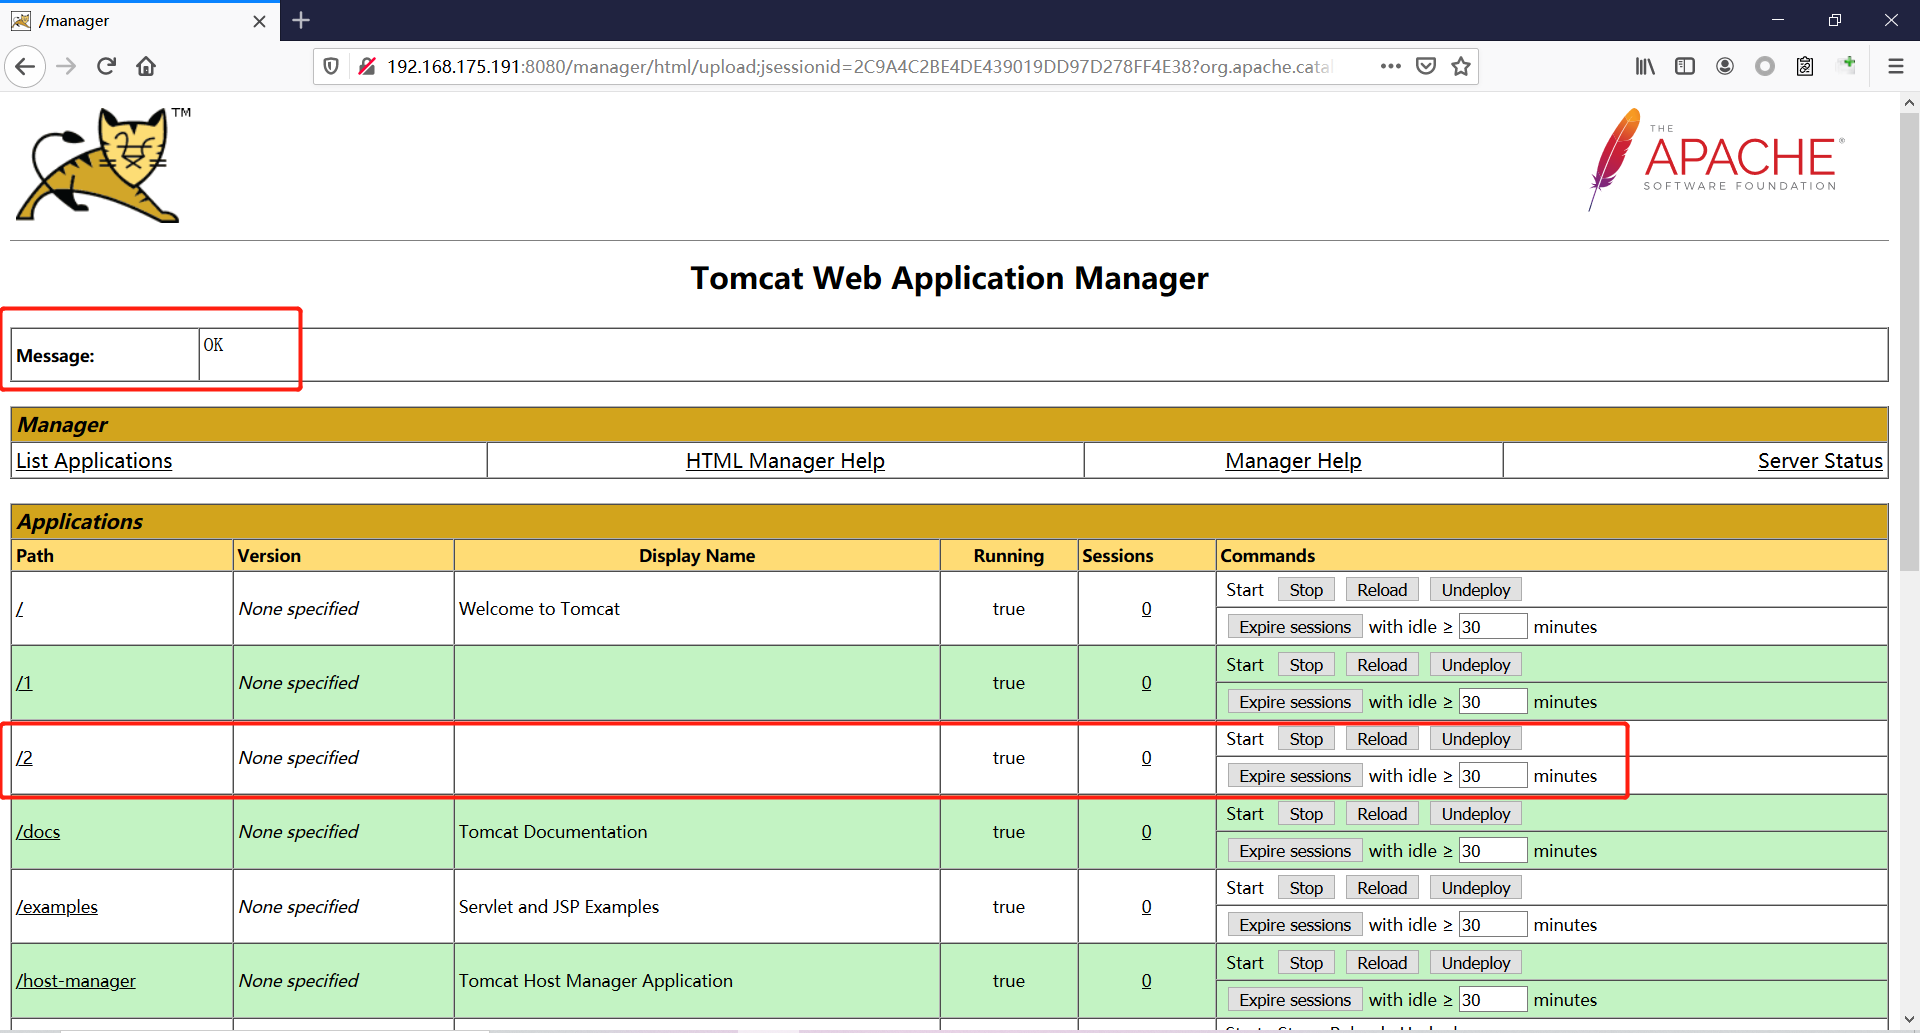The image size is (1920, 1033).
Task: Open Manager Help link
Action: [x=1293, y=461]
